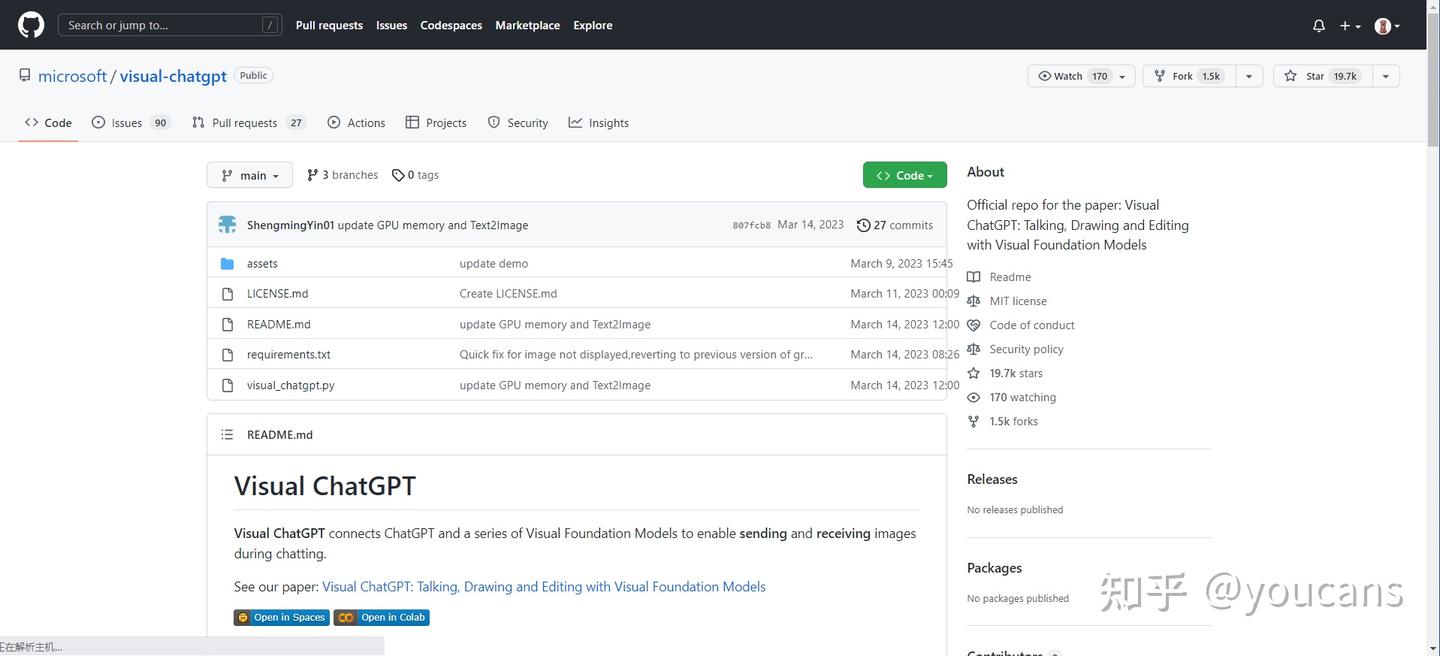This screenshot has width=1440, height=656.
Task: Click ShengmingYin01's avatar icon
Action: 227,225
